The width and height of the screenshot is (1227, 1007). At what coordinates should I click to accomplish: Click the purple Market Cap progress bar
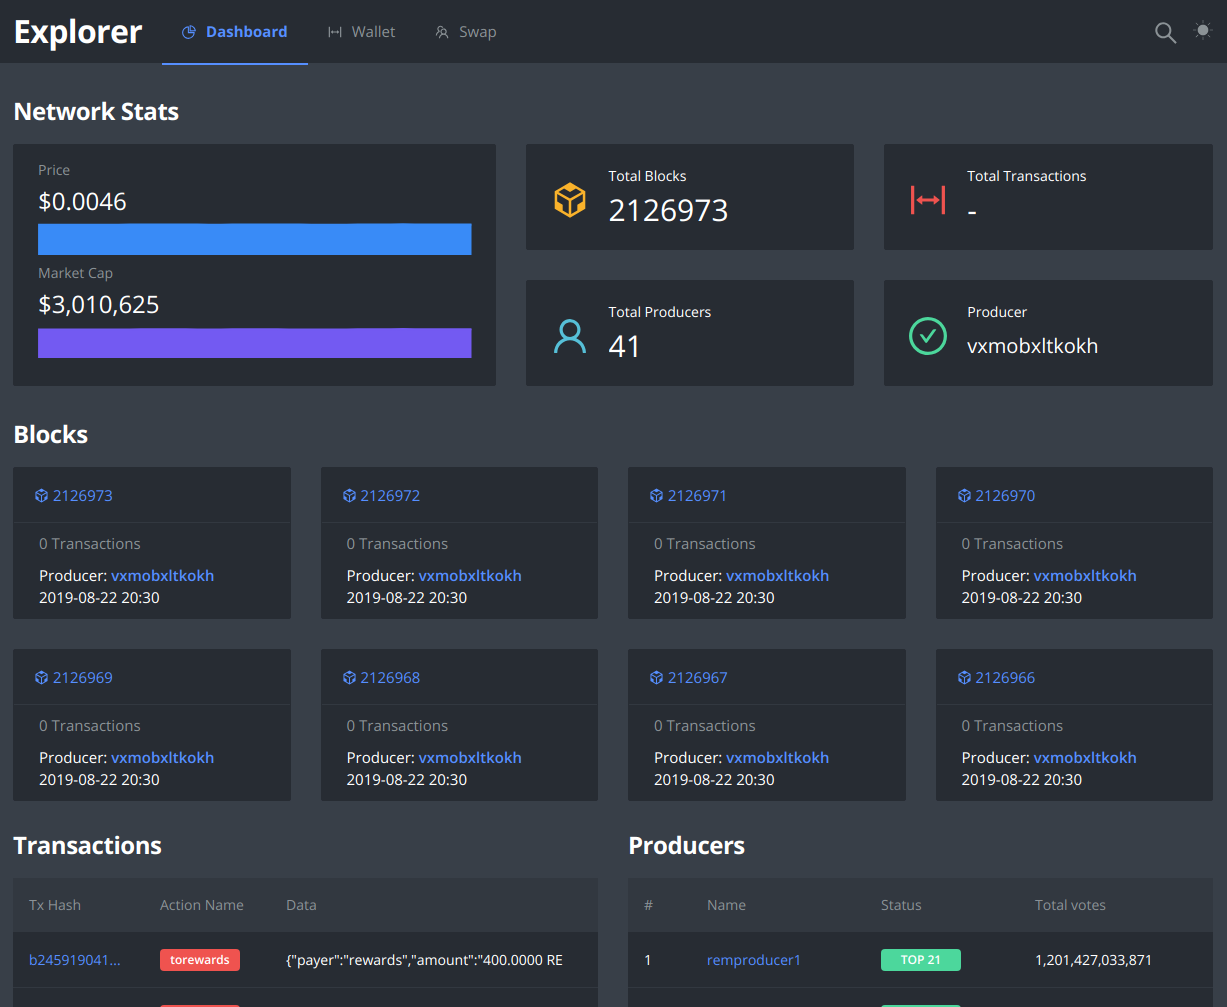255,342
